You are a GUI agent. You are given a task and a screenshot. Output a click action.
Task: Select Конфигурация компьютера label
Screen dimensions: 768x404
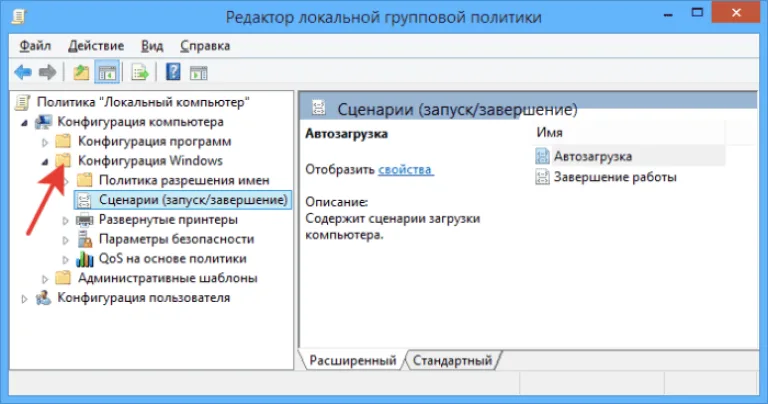141,121
